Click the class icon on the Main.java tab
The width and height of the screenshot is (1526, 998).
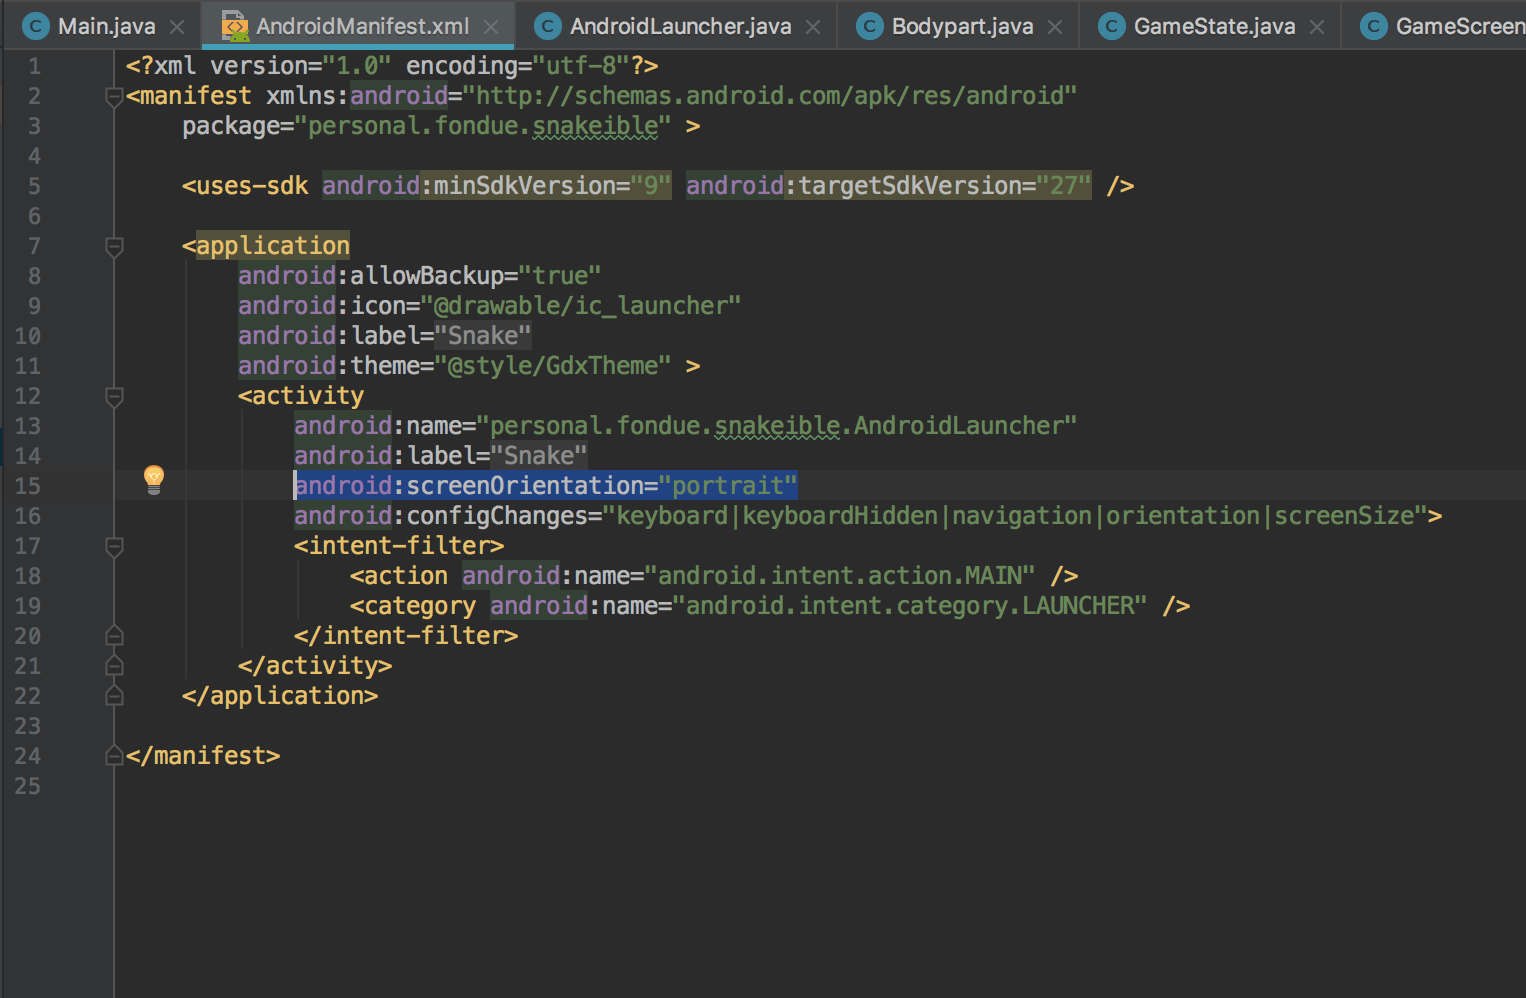click(36, 26)
